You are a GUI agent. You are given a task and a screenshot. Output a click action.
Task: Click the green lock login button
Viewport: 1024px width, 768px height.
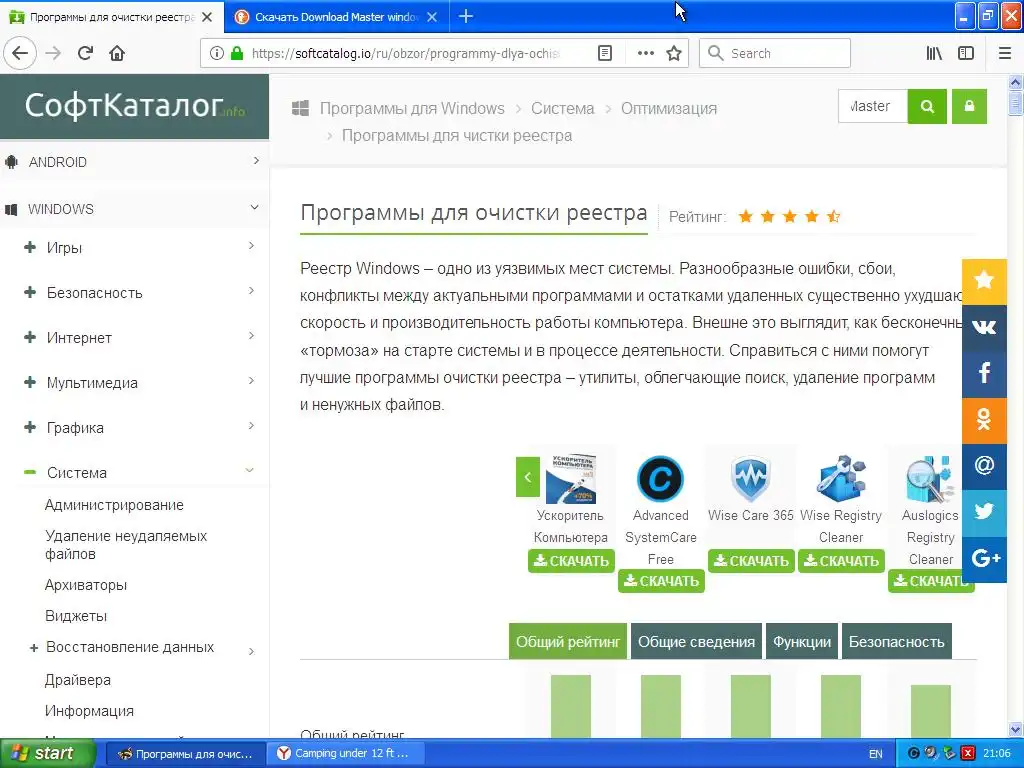tap(969, 106)
